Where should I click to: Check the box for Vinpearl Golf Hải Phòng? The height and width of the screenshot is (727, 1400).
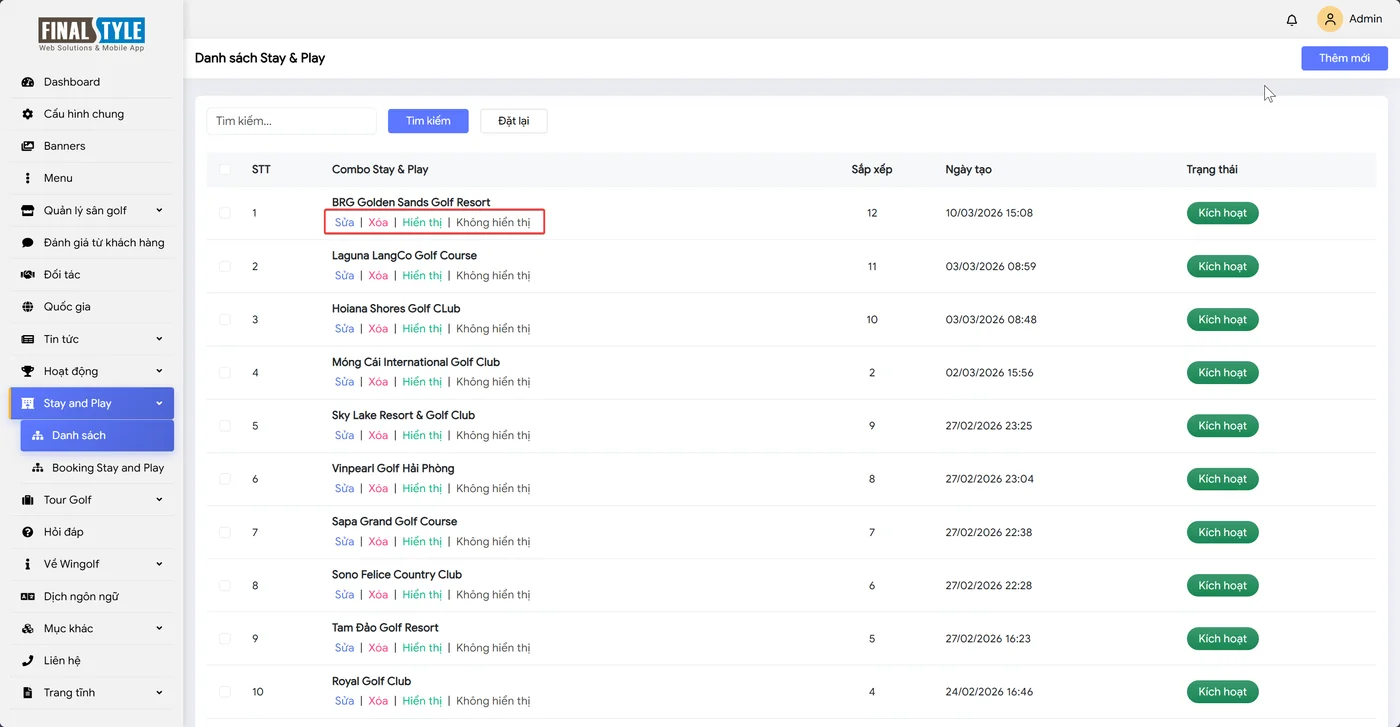click(225, 479)
